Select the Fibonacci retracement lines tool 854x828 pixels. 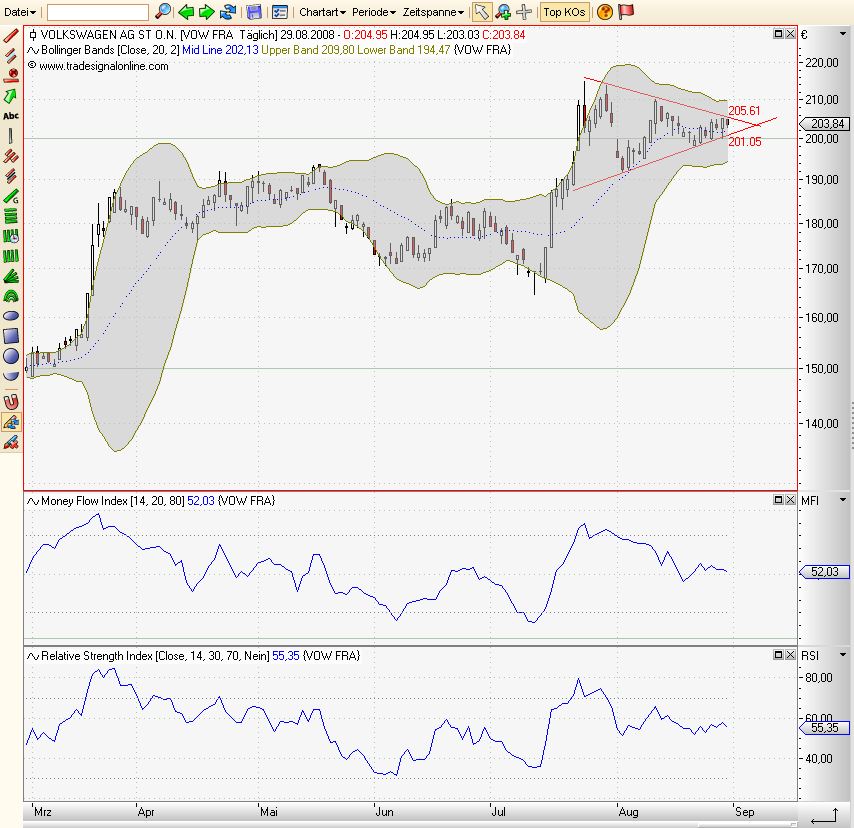pos(11,216)
